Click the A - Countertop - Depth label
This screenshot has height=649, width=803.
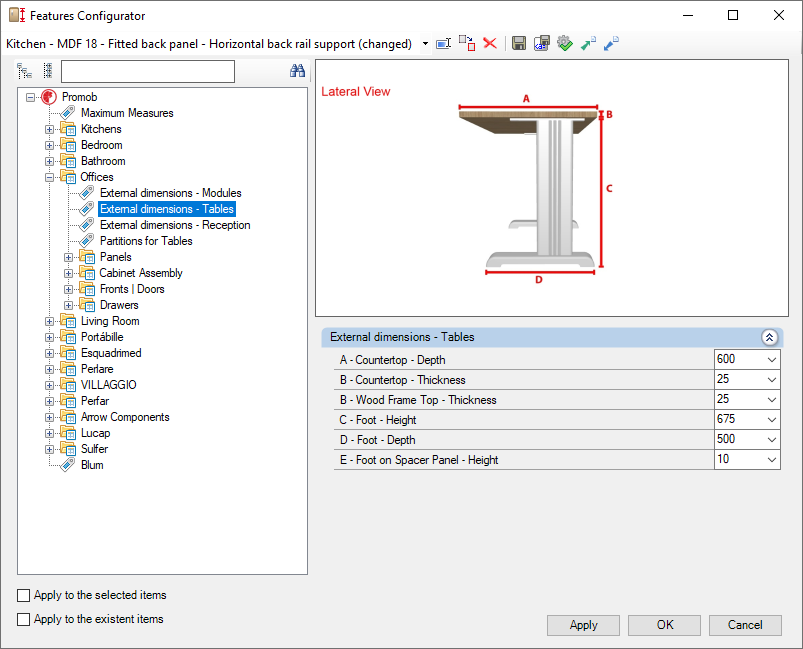tap(392, 360)
